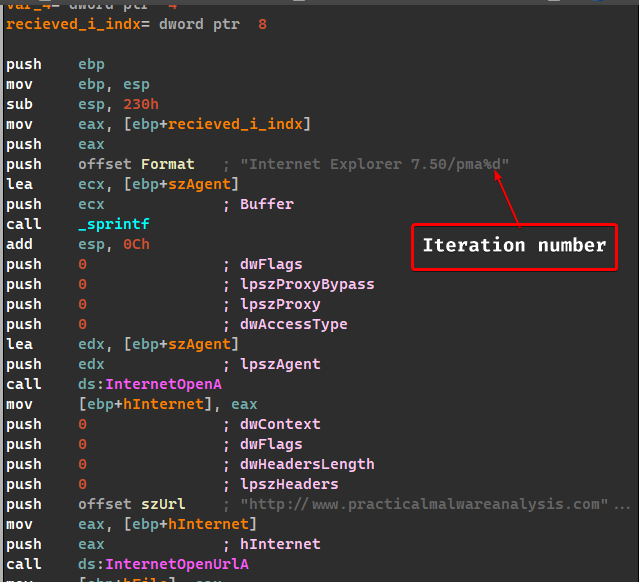The height and width of the screenshot is (582, 639).
Task: Click the dwAccessType parameter comment
Action: point(294,324)
